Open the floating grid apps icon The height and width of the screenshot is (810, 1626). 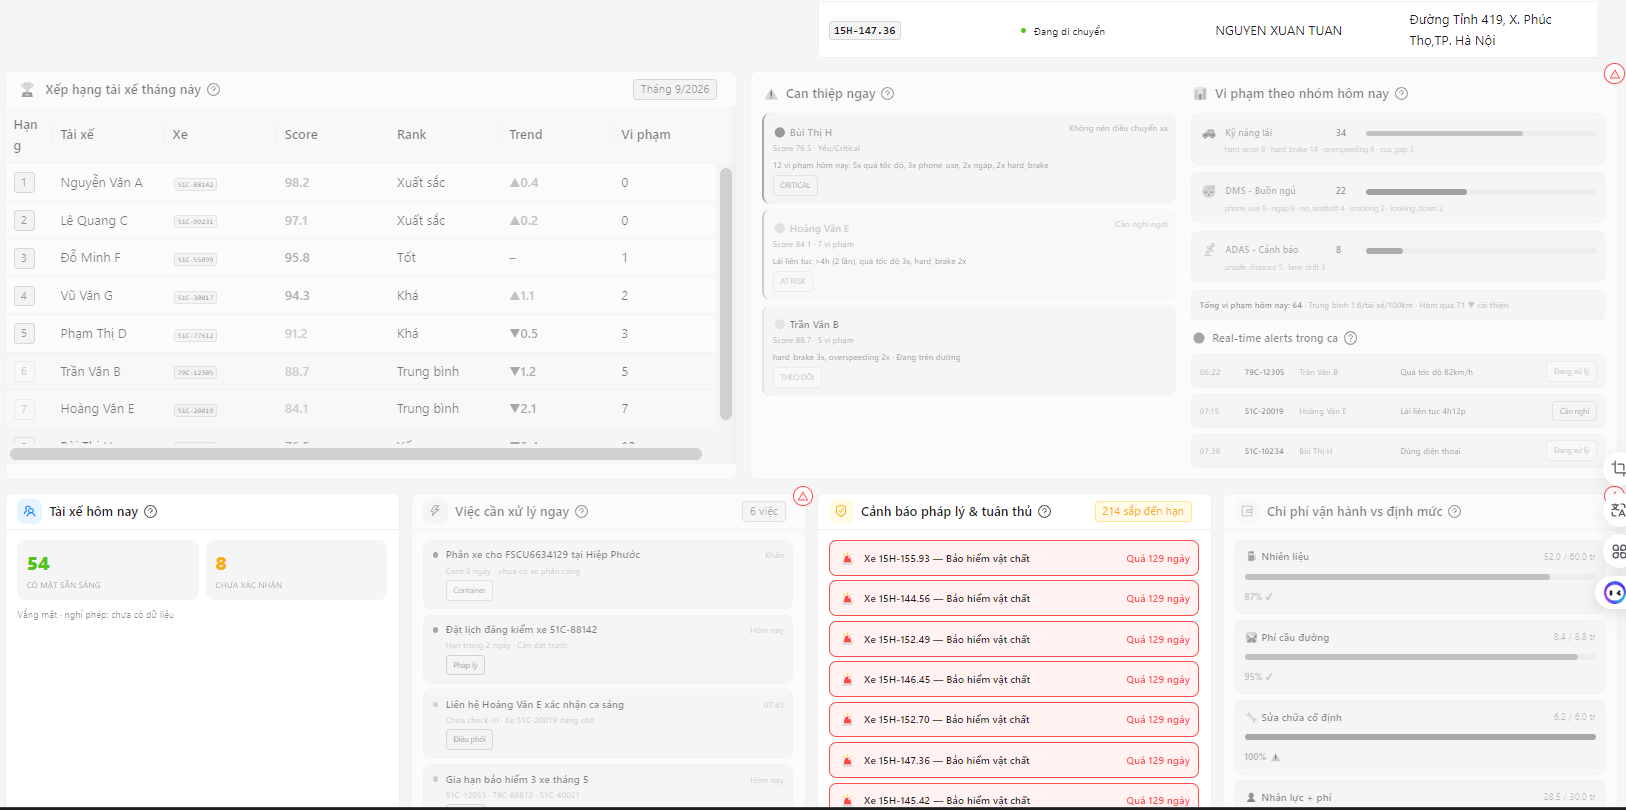[1618, 551]
